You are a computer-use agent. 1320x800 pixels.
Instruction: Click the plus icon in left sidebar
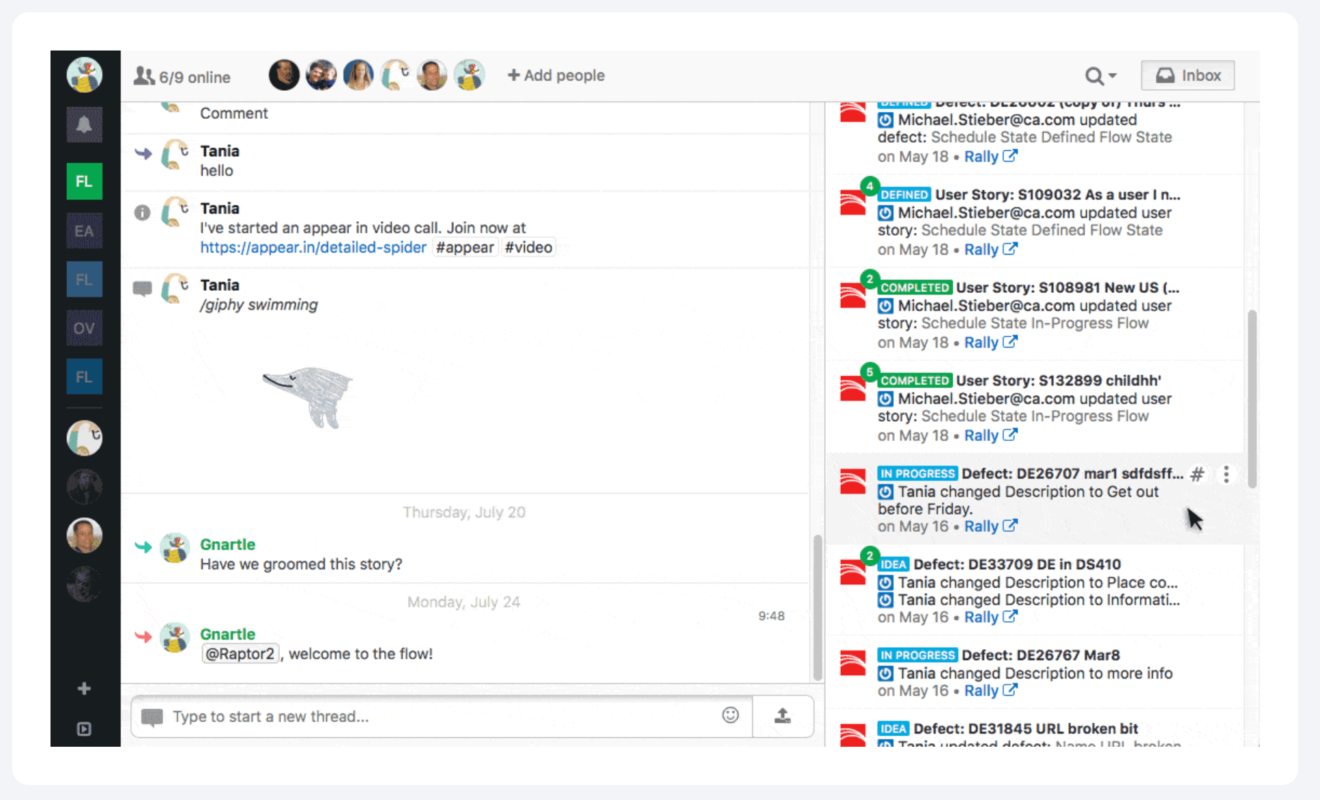(84, 688)
